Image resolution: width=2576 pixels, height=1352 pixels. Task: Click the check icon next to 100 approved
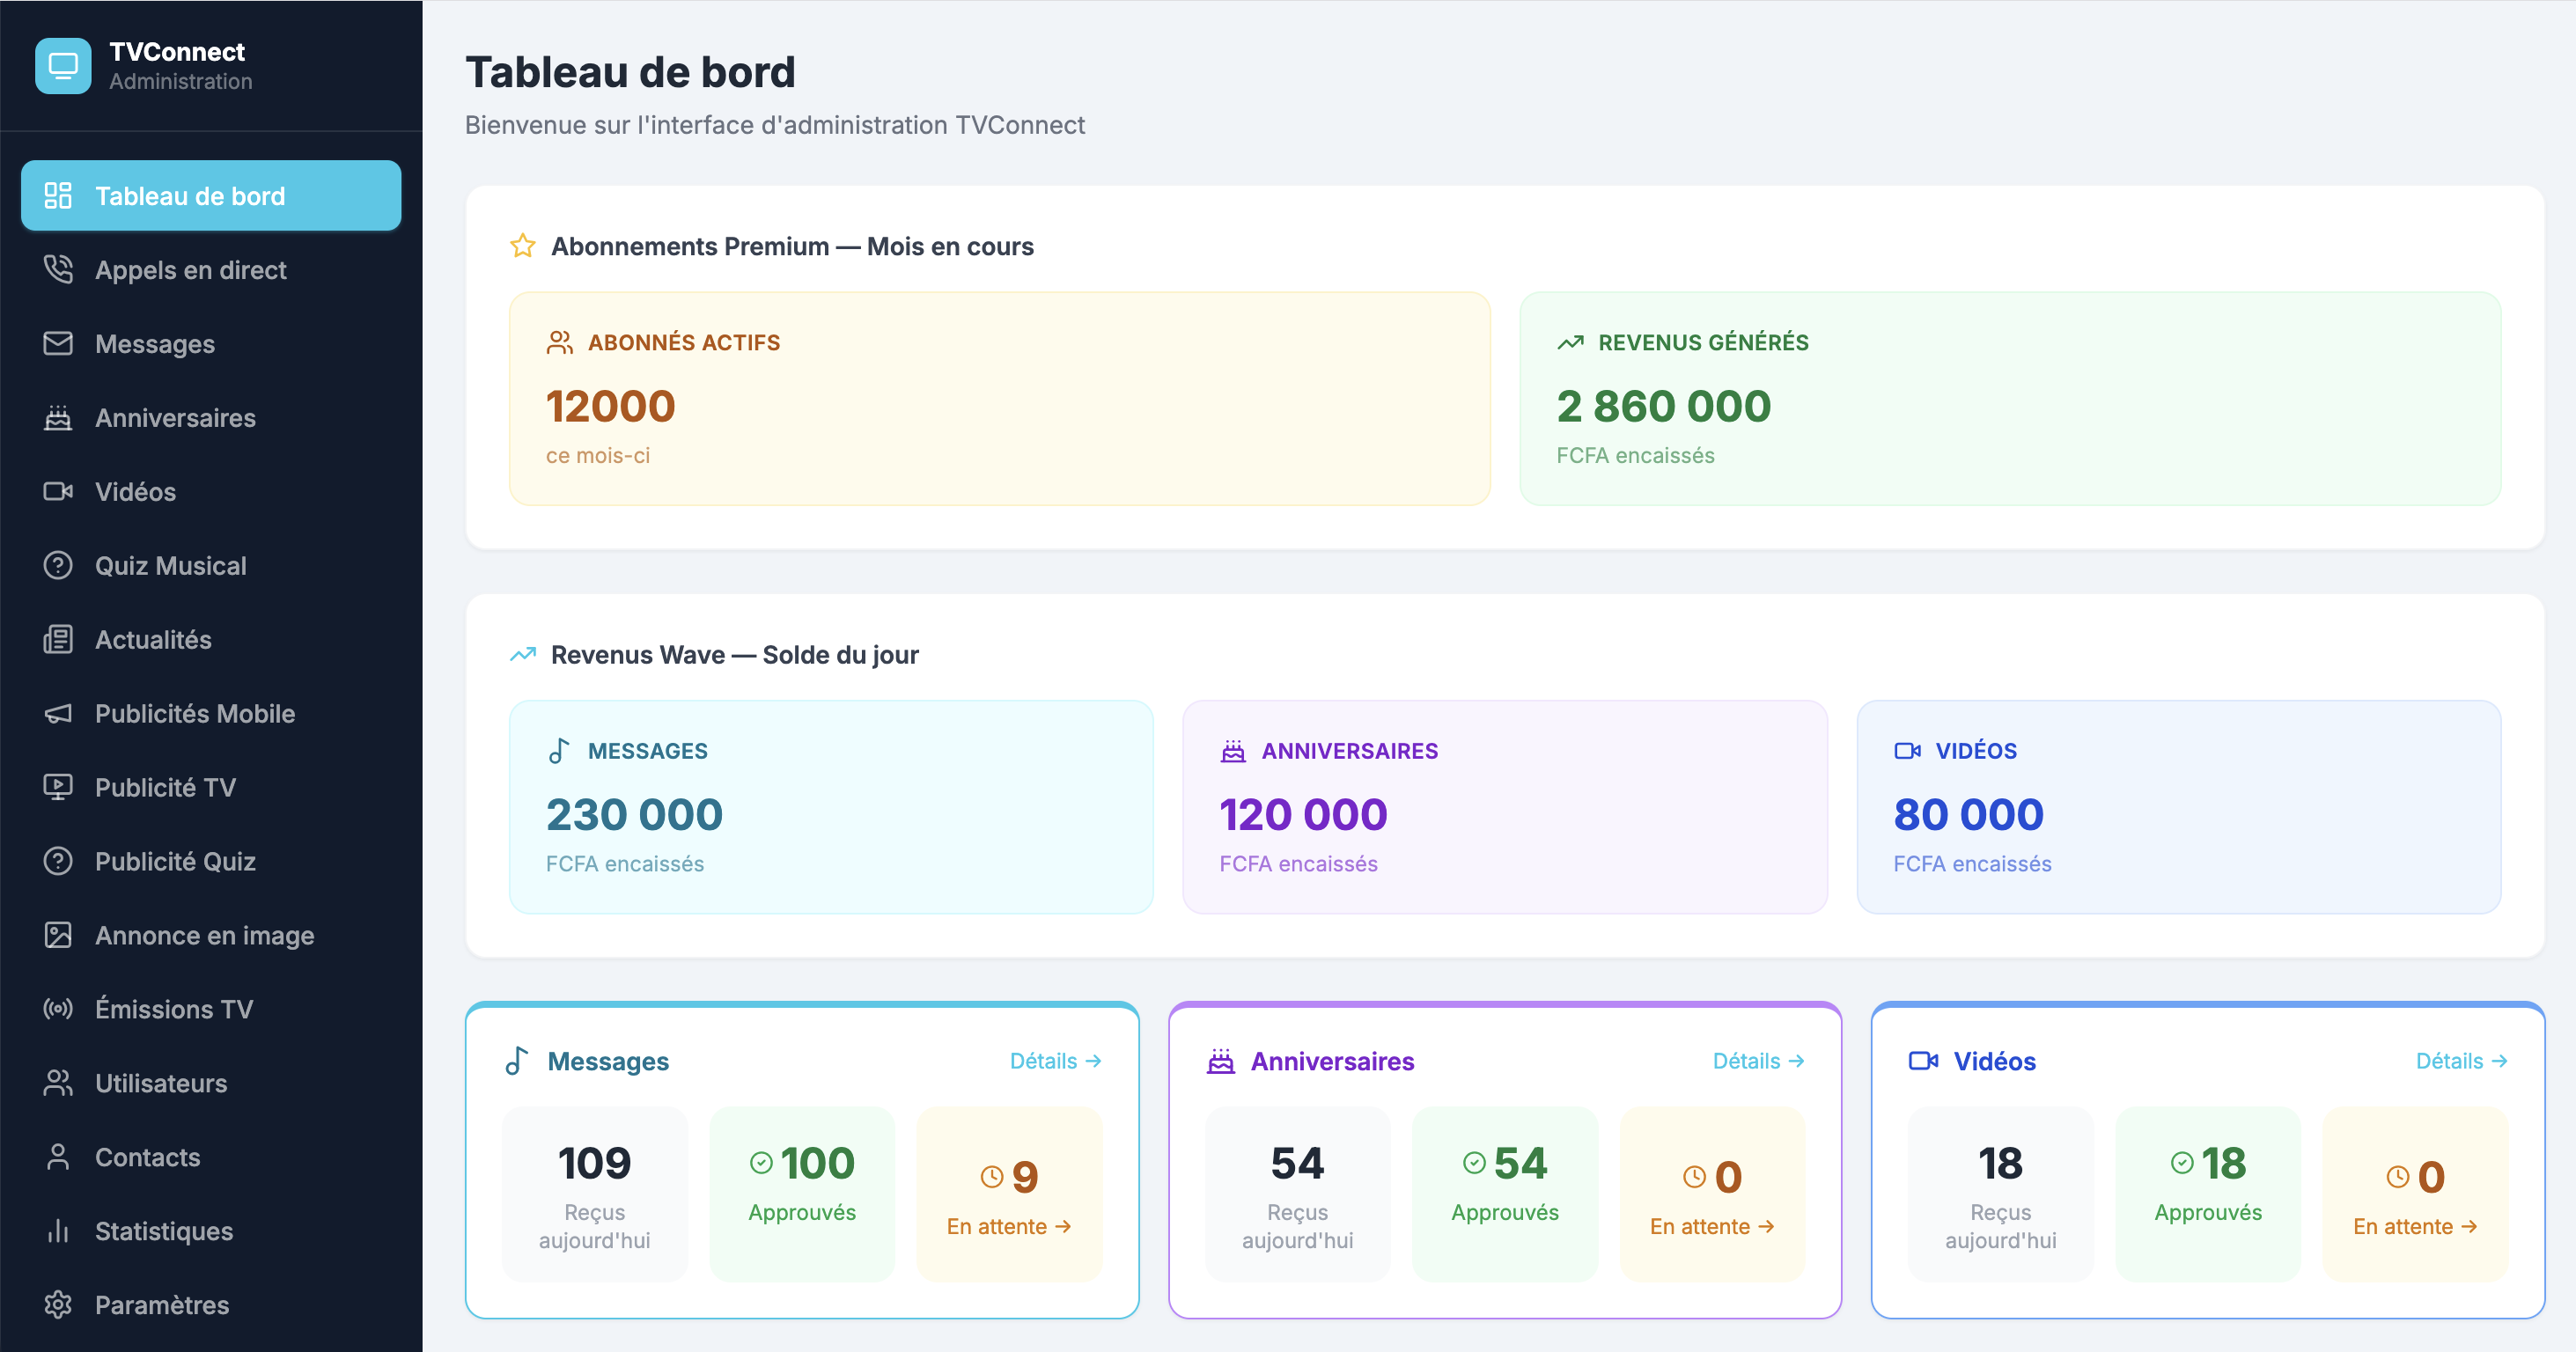pyautogui.click(x=761, y=1163)
